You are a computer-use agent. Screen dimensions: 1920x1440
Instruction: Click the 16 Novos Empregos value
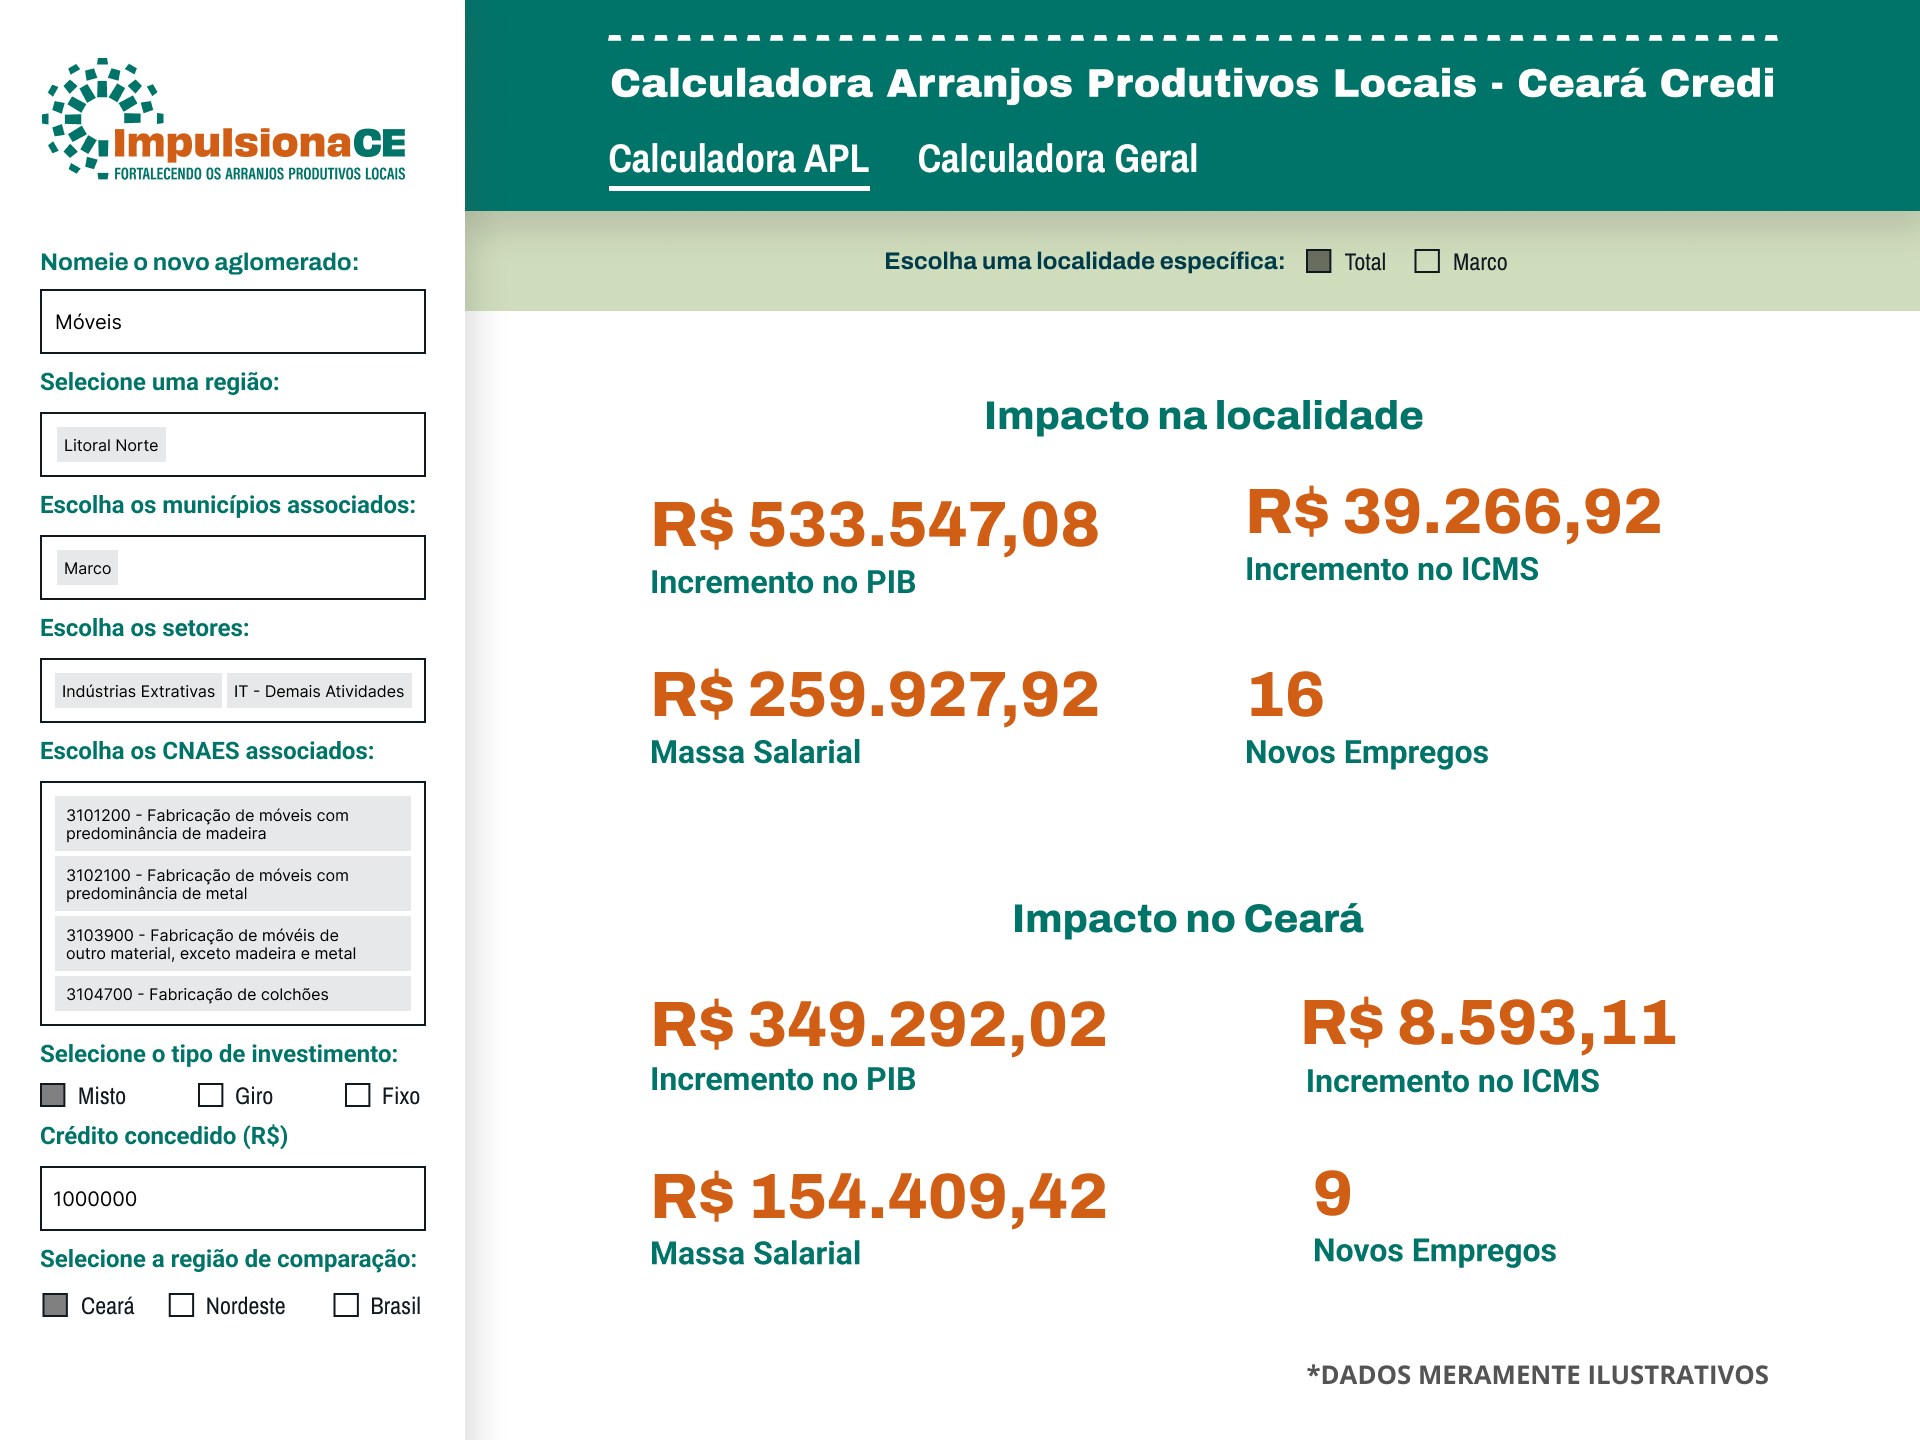tap(1286, 695)
